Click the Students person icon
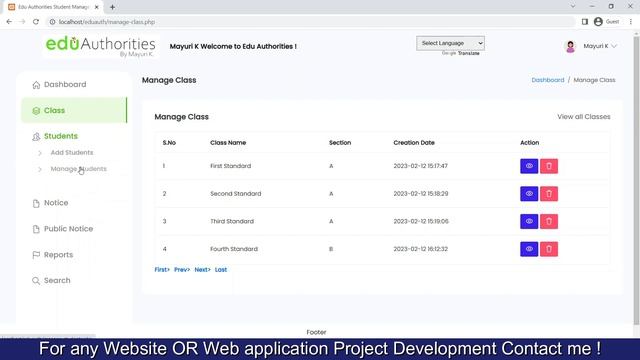This screenshot has width=640, height=360. (36, 137)
